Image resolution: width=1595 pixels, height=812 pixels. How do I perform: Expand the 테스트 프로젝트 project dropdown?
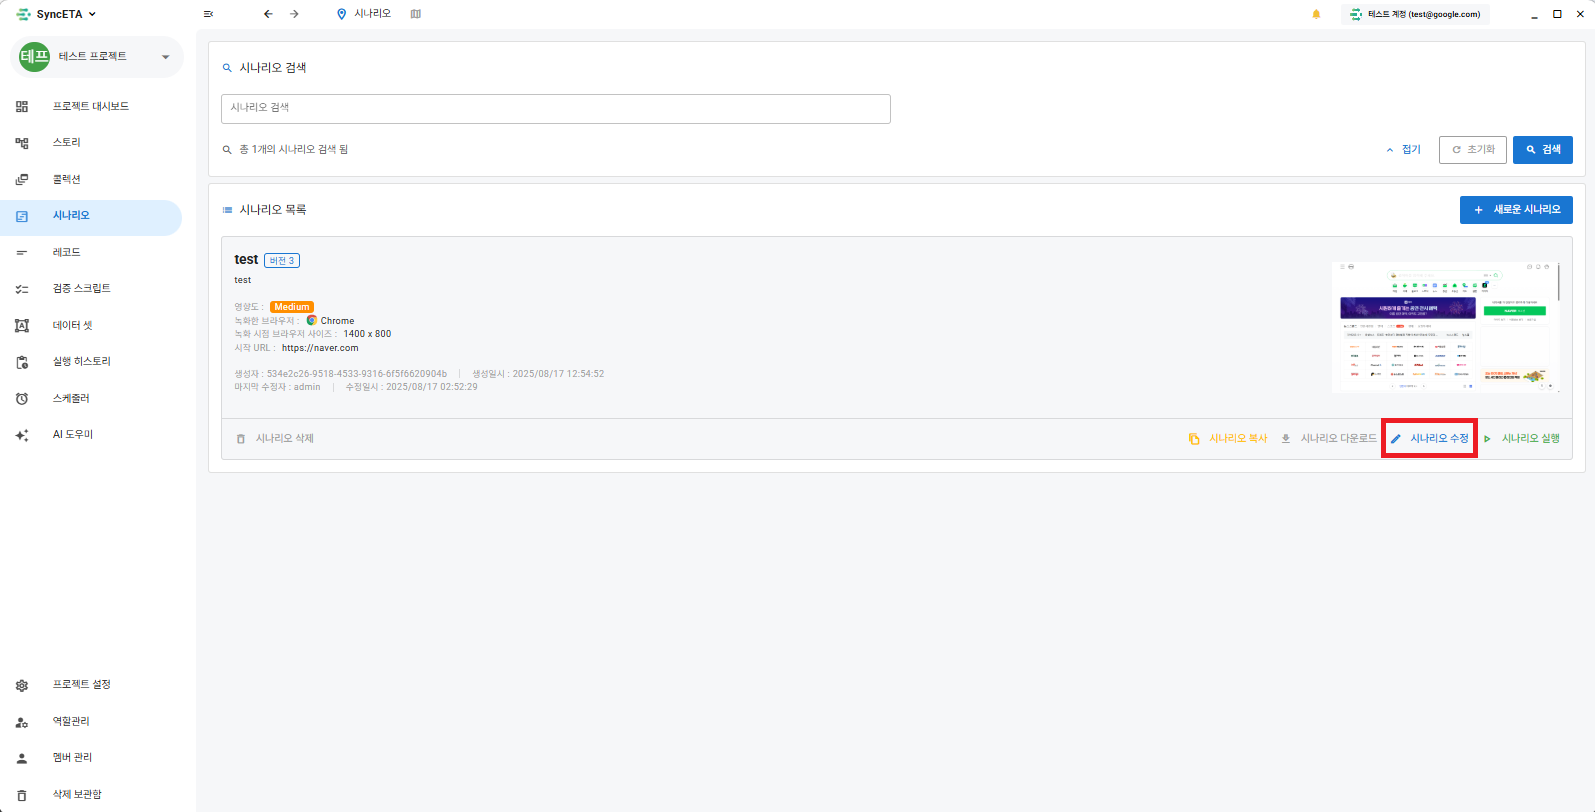165,57
